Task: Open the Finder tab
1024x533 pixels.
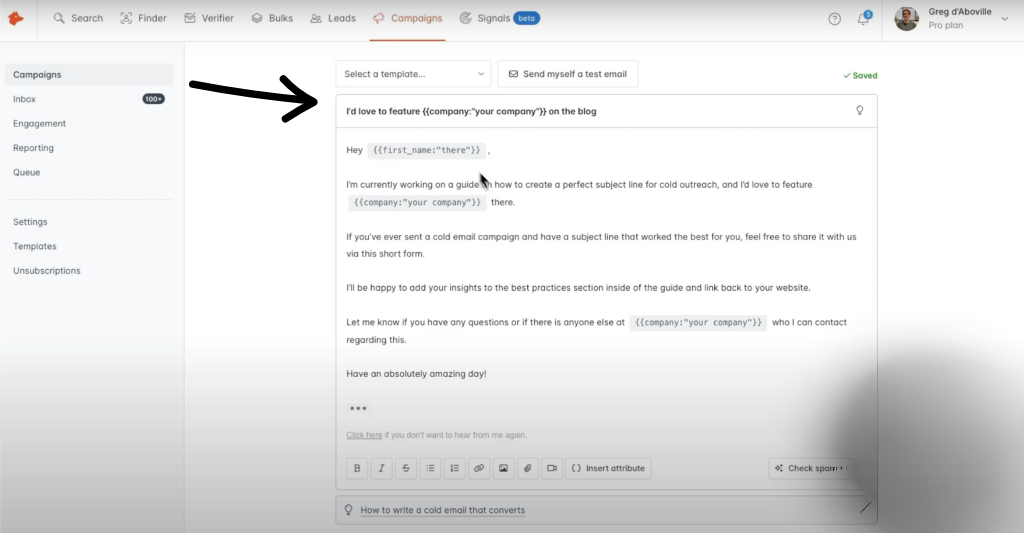Action: click(x=144, y=18)
